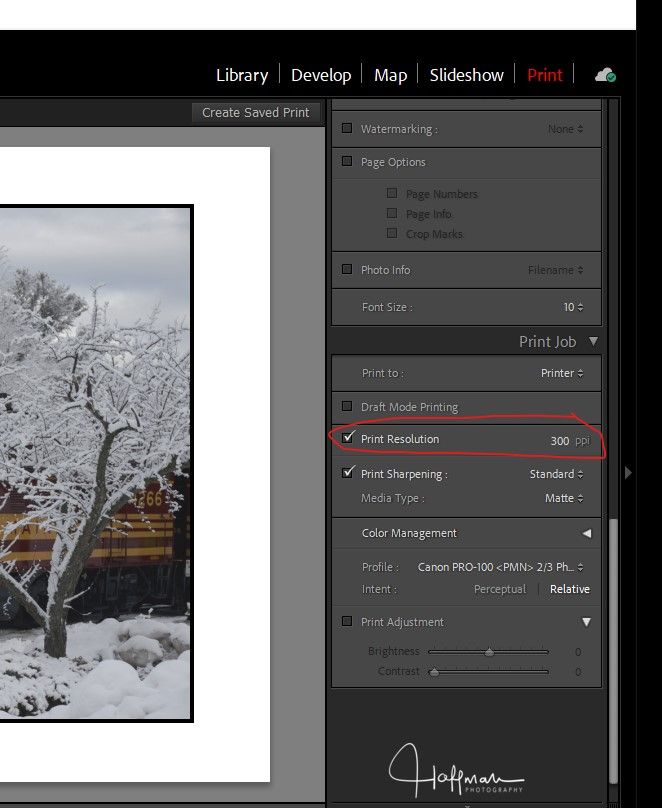
Task: Open the Library module
Action: tap(242, 75)
